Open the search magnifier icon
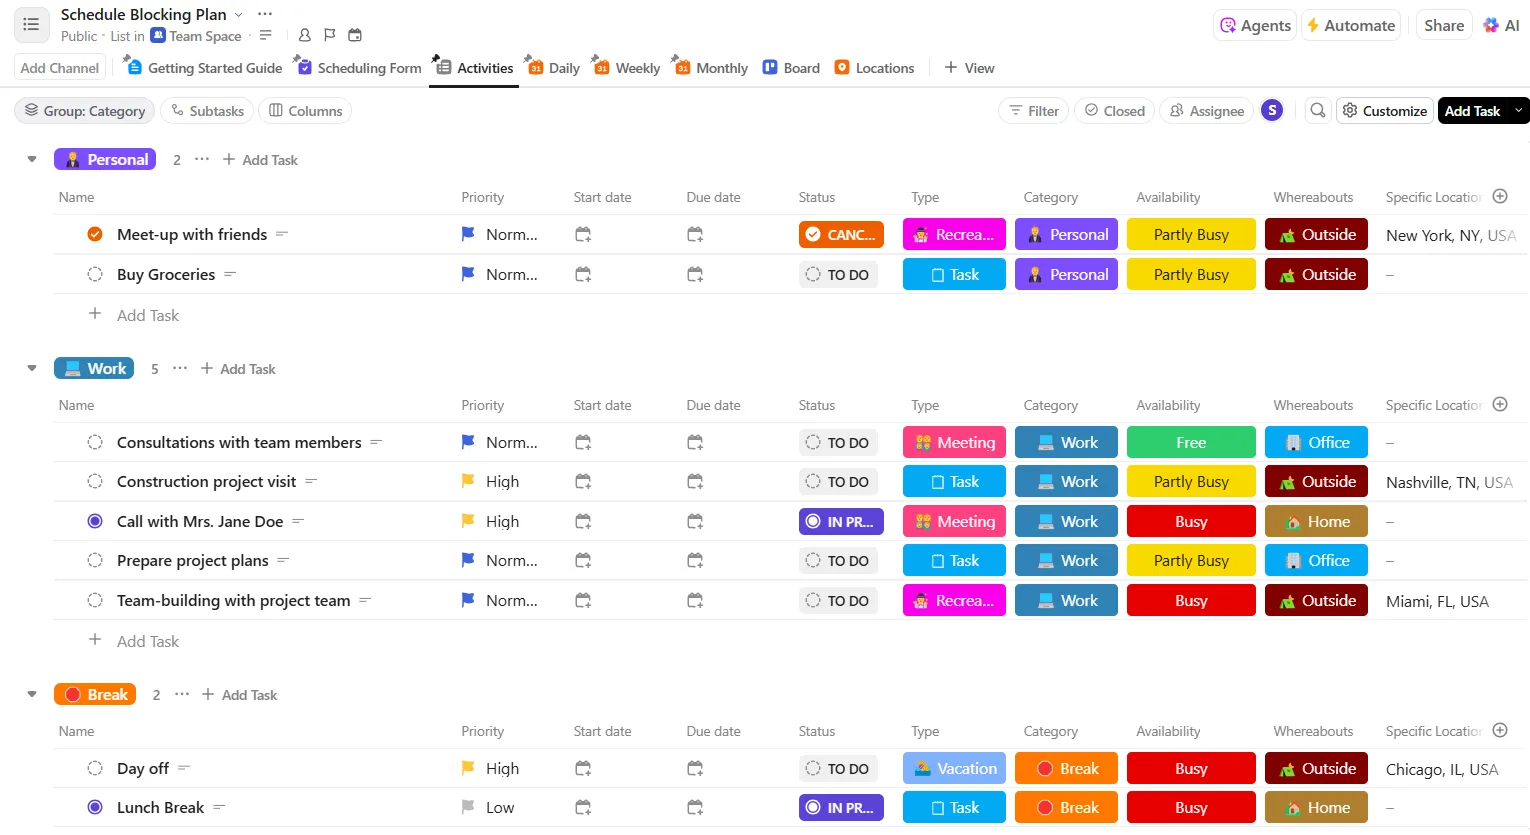 (1318, 111)
